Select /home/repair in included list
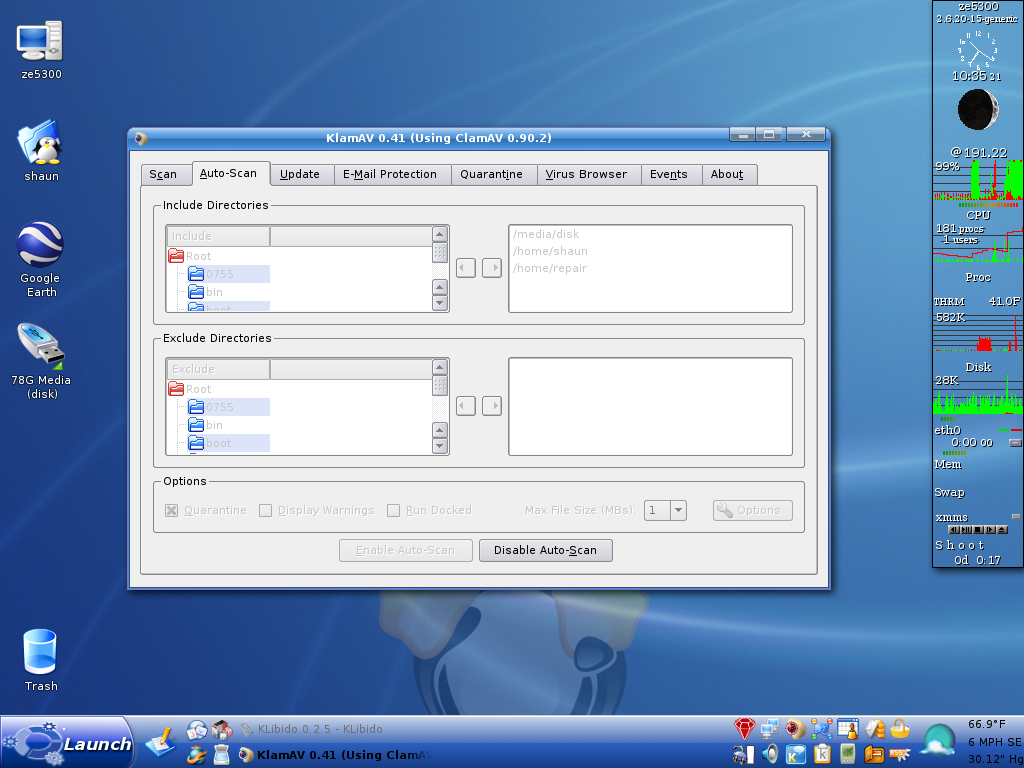 550,268
